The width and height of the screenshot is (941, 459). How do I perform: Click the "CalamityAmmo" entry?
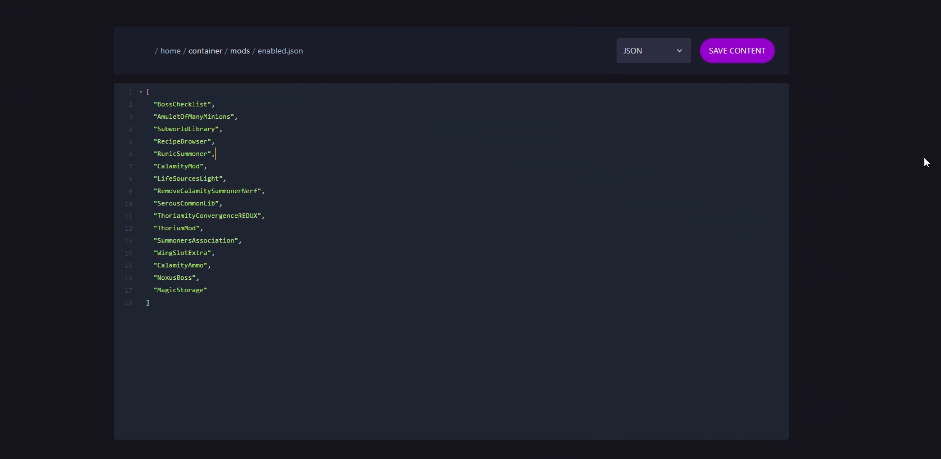coord(182,265)
